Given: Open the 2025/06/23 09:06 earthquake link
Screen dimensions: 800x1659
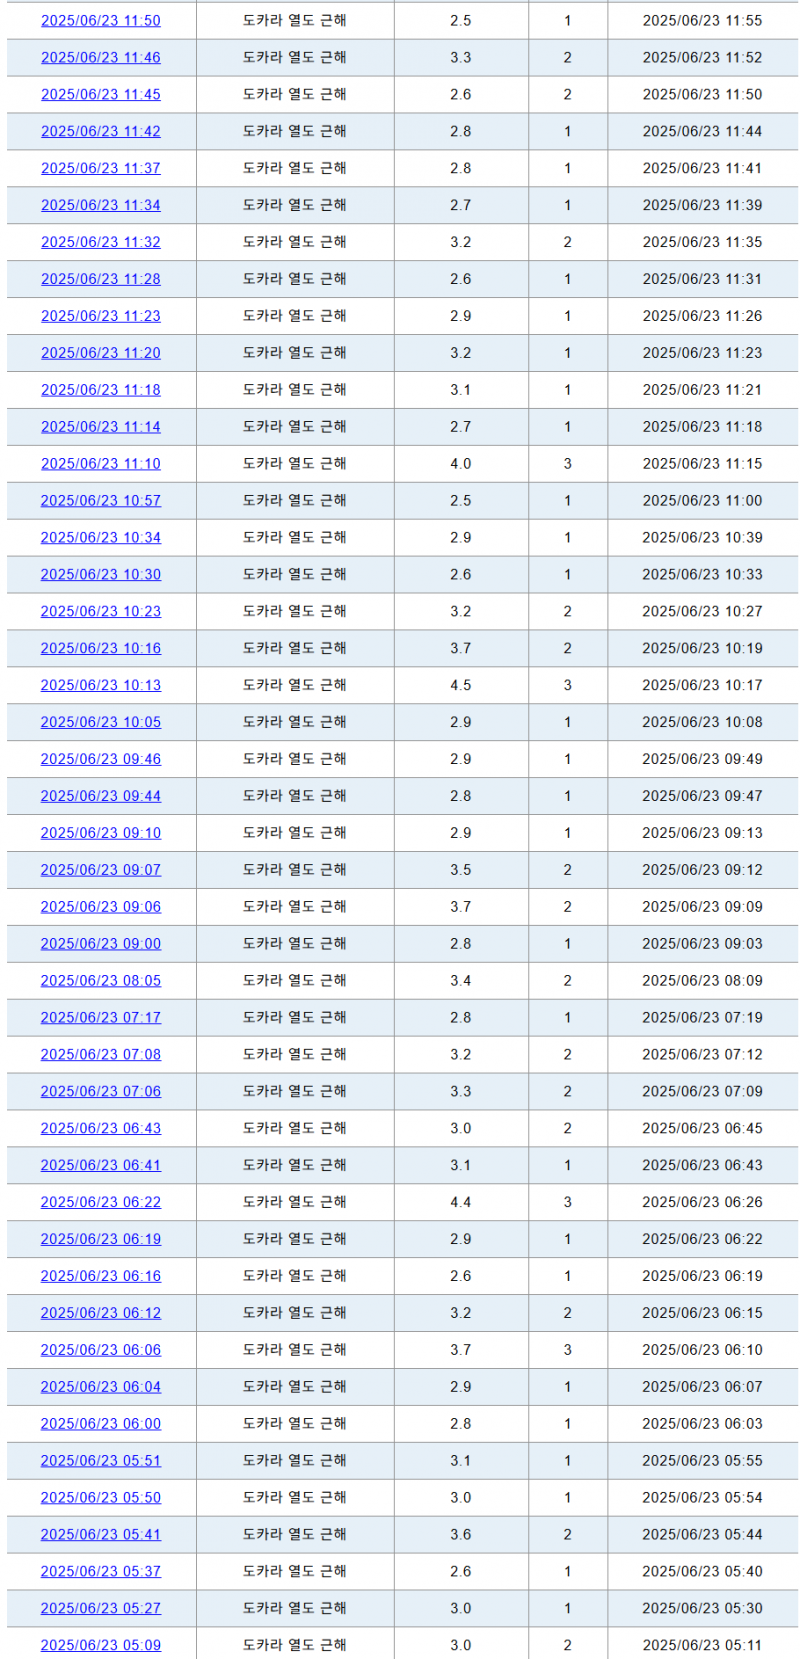Looking at the screenshot, I should (101, 908).
